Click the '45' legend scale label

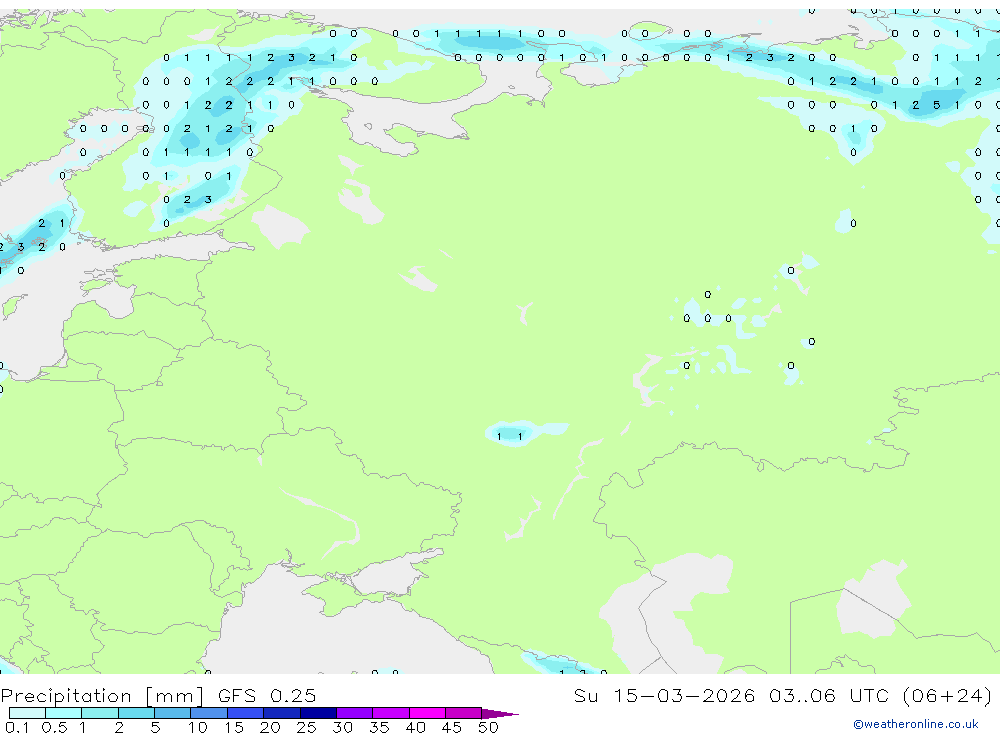[x=452, y=727]
